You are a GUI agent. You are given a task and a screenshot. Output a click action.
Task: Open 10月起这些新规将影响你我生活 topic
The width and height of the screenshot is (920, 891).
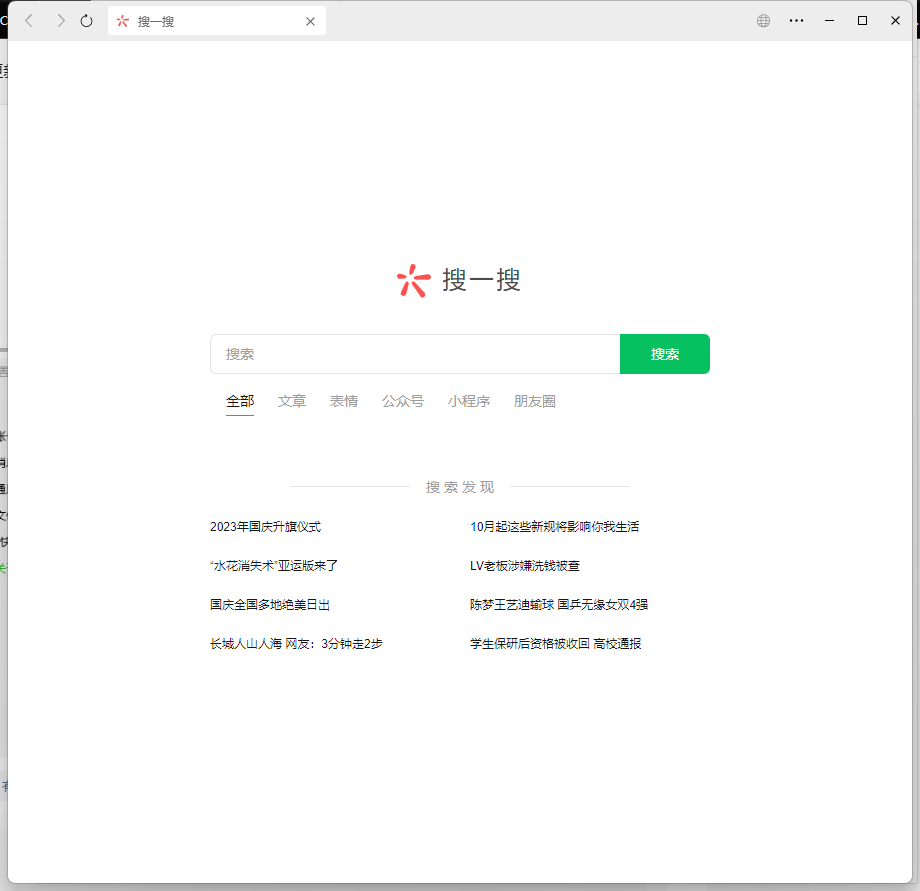(x=554, y=527)
